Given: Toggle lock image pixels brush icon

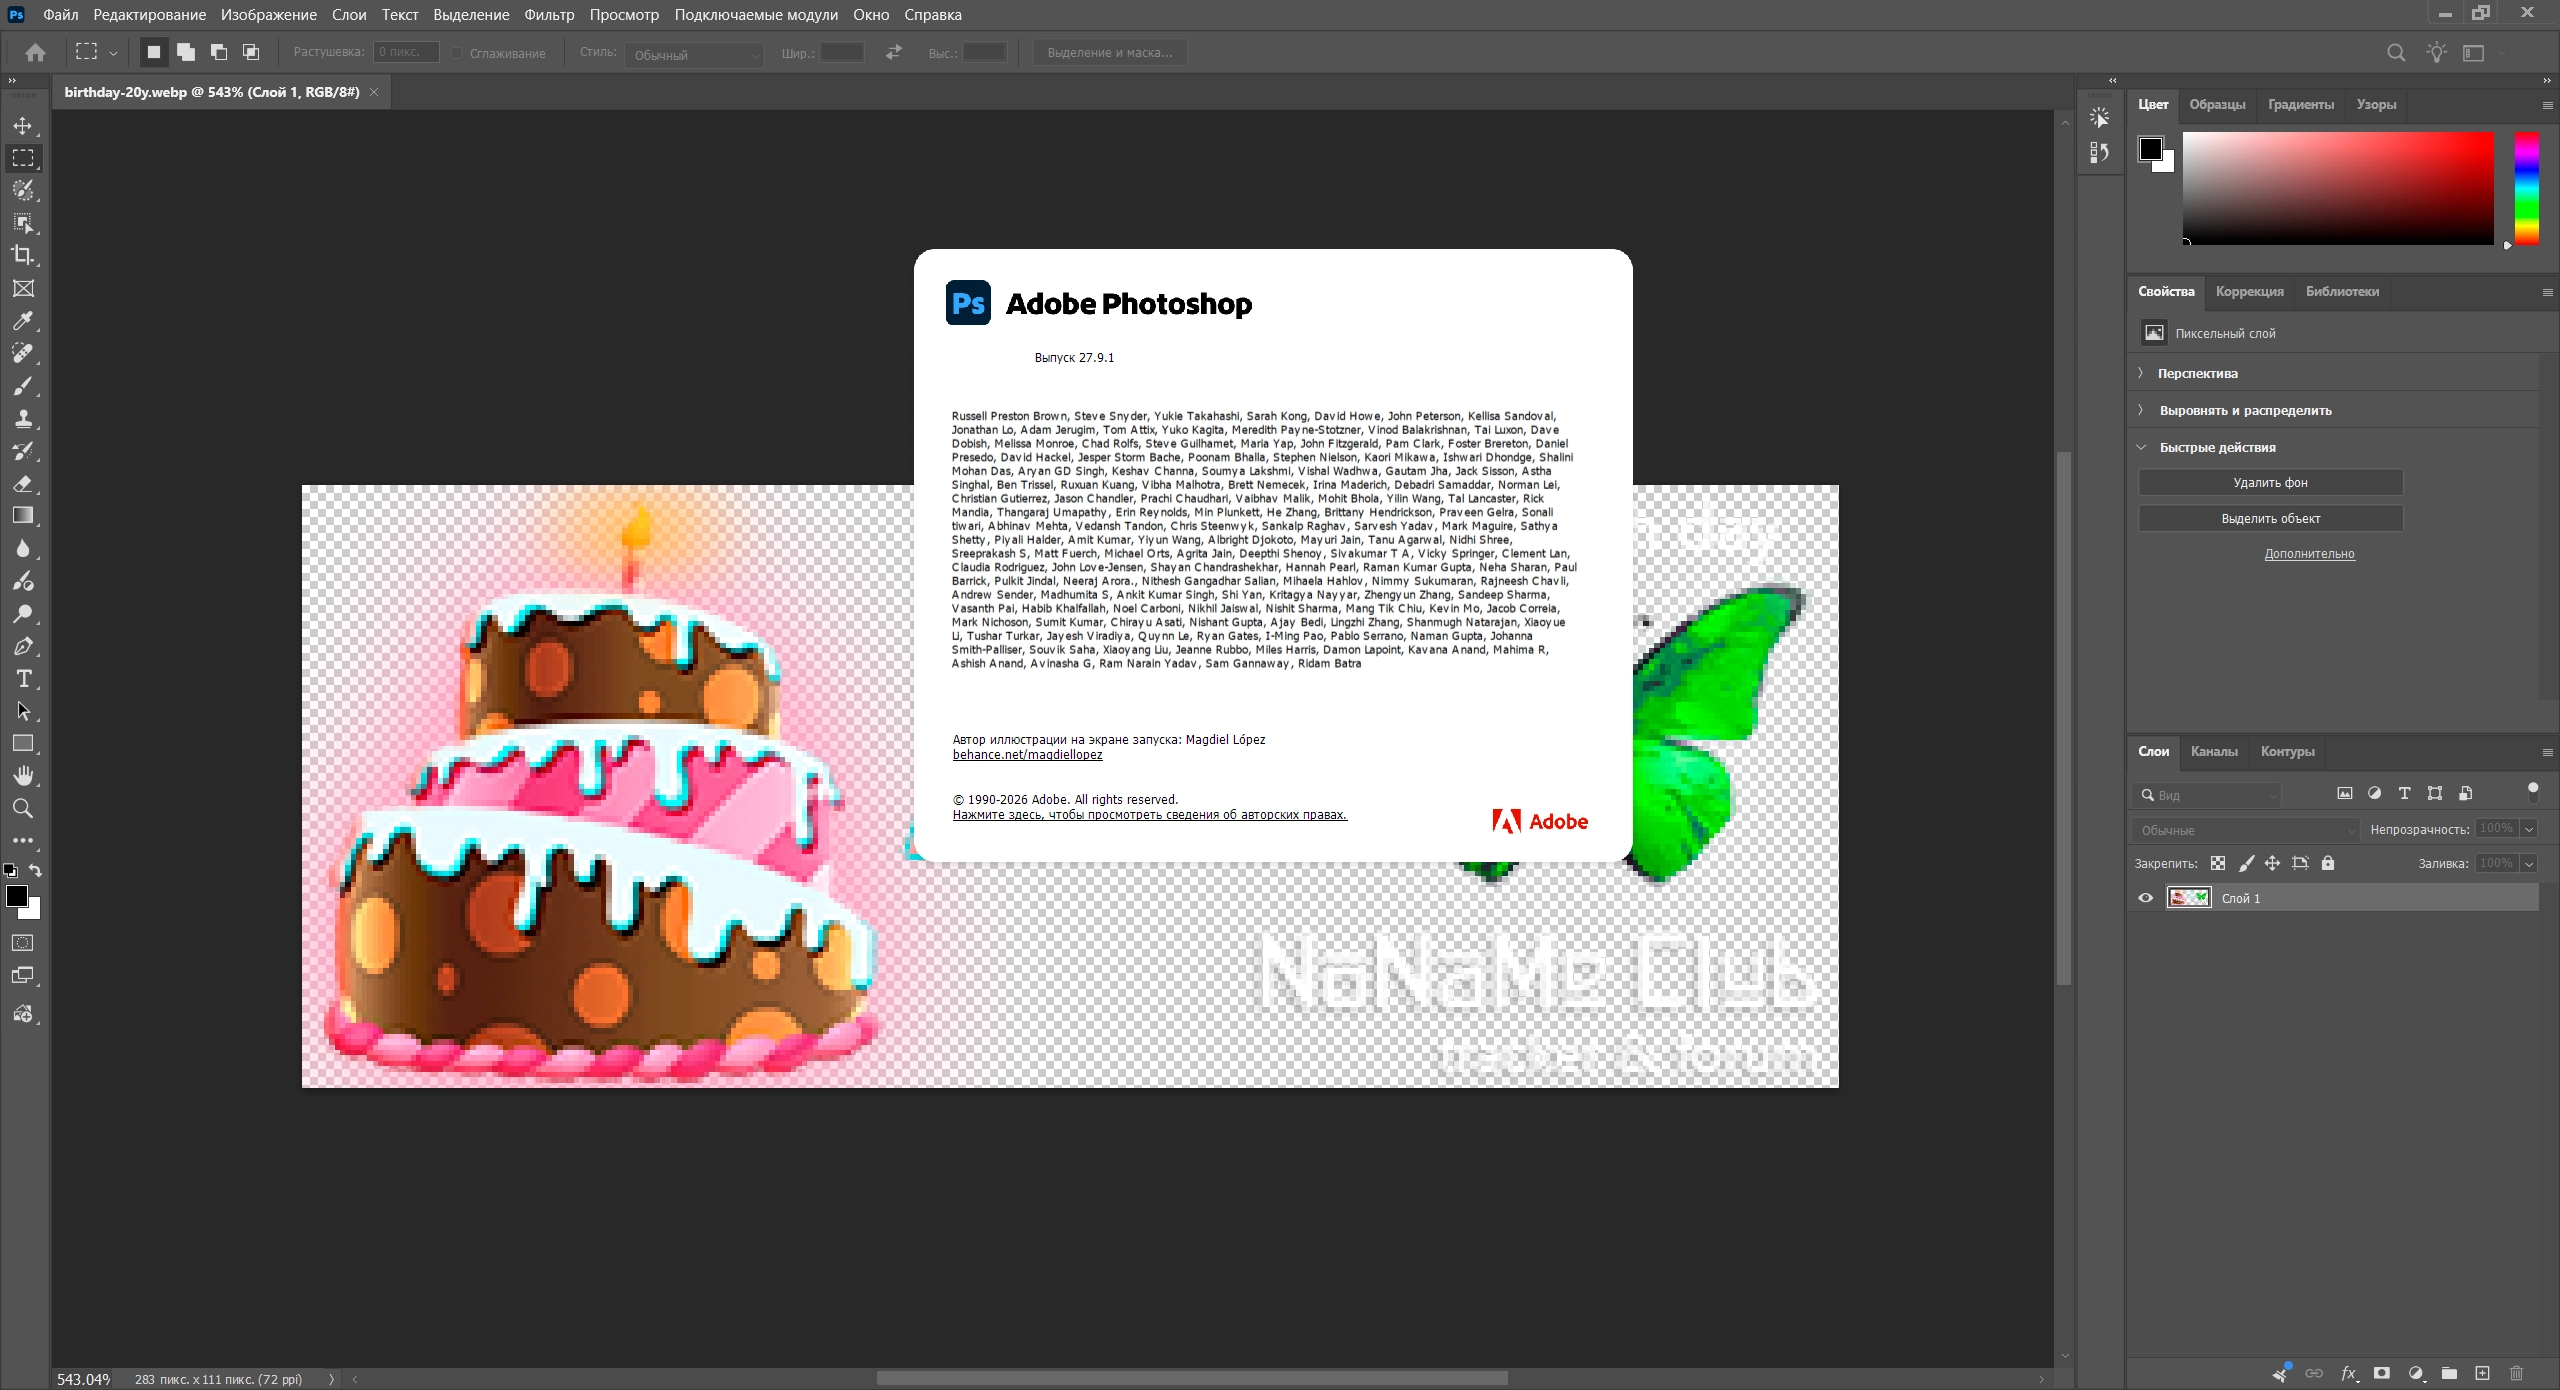Looking at the screenshot, I should [x=2246, y=863].
